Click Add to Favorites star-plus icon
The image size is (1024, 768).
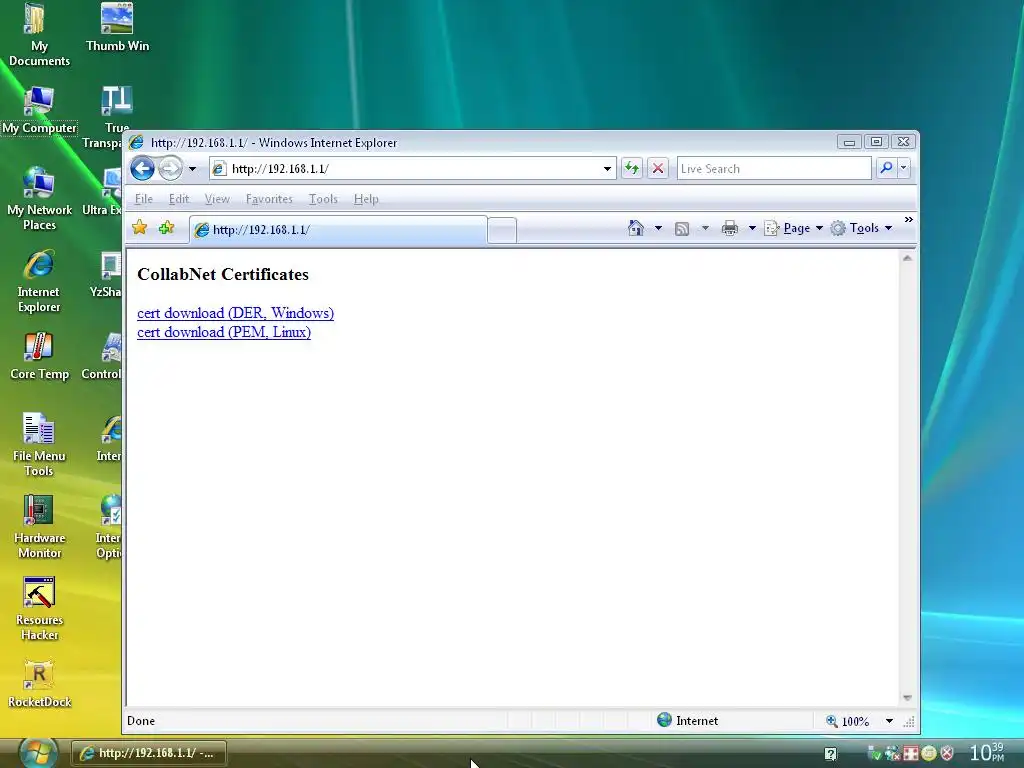167,227
